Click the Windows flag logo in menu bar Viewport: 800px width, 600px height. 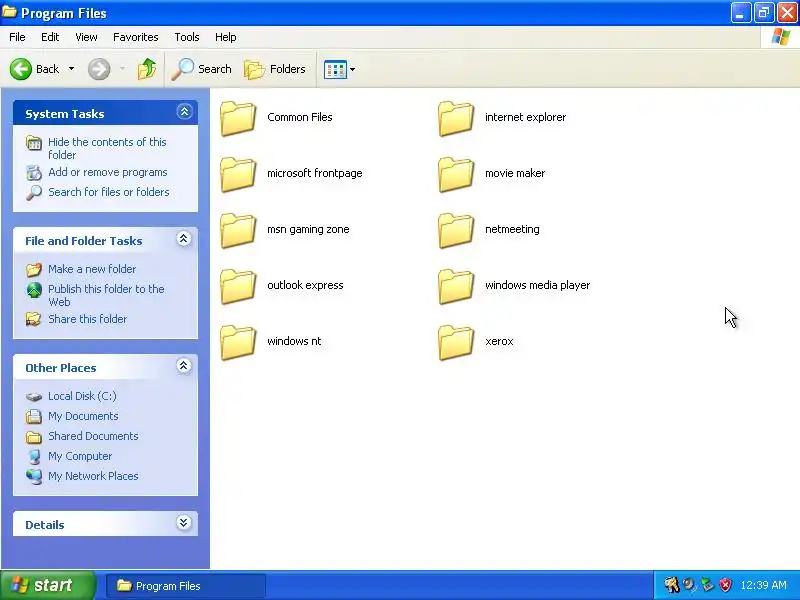click(x=780, y=37)
